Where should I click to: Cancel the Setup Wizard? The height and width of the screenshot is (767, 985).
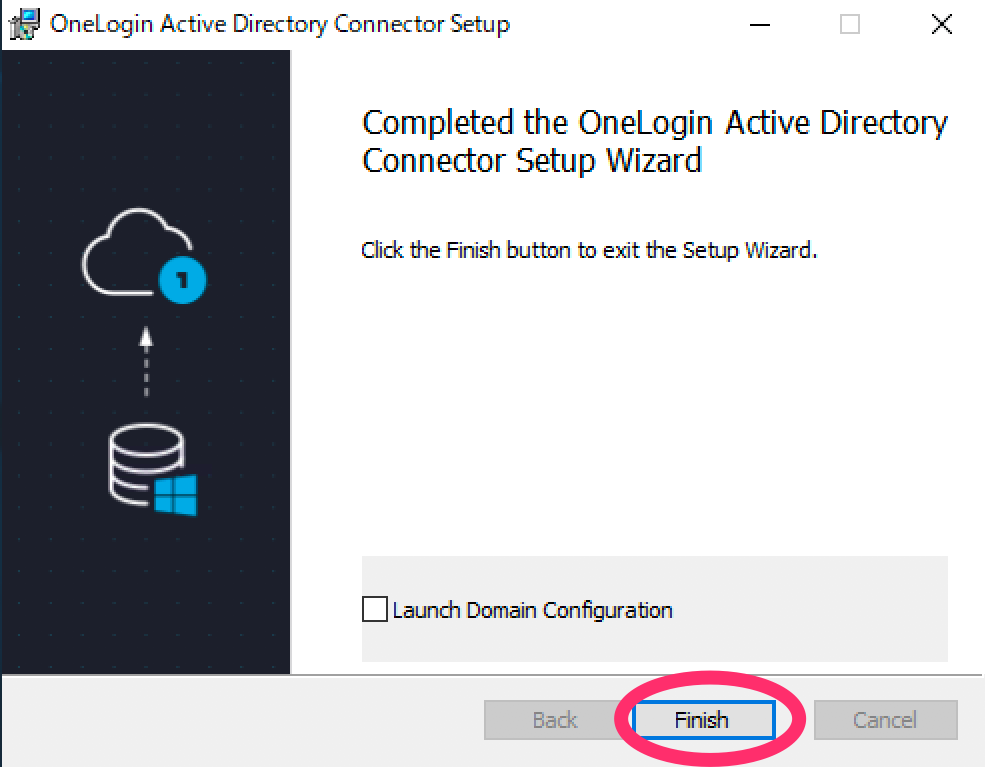[x=885, y=719]
